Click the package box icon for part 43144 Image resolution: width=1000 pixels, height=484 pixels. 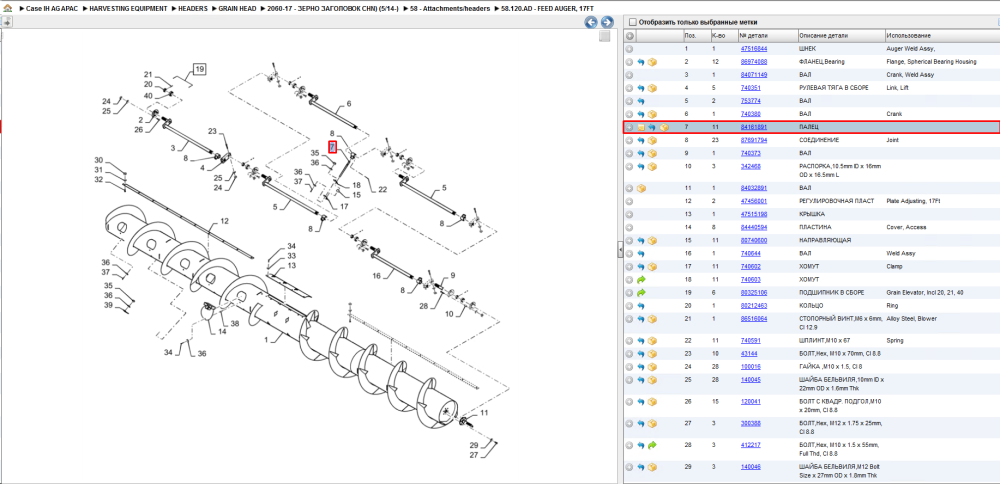652,354
